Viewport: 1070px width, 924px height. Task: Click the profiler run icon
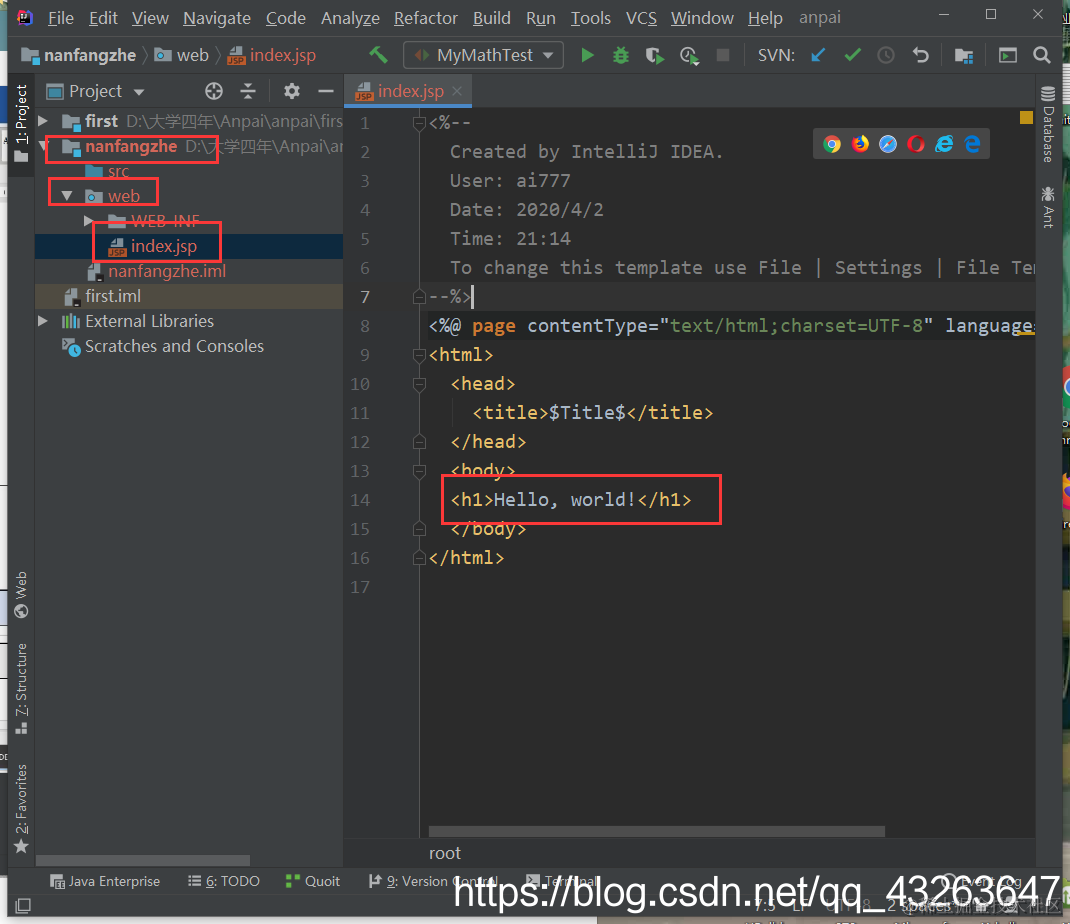[689, 55]
